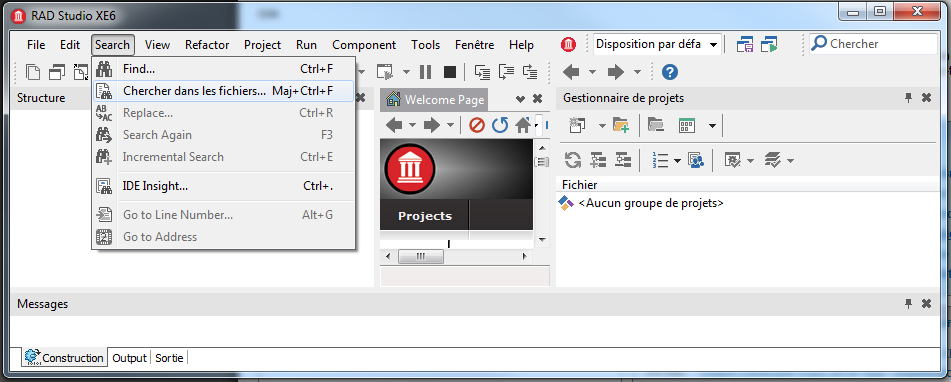Open the Activate icon dropdown arrow
Image resolution: width=951 pixels, height=382 pixels.
click(x=602, y=126)
